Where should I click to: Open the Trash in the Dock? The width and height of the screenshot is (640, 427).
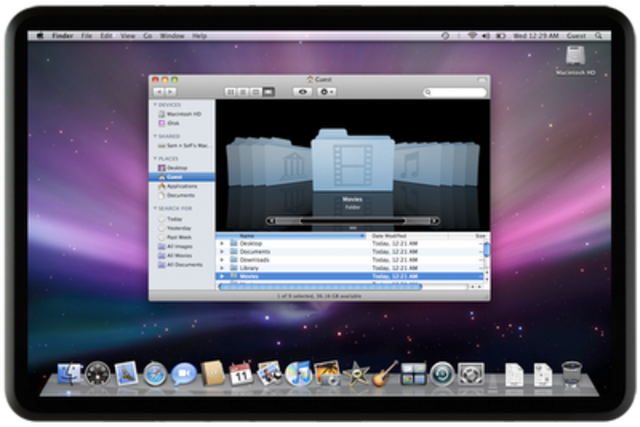571,373
